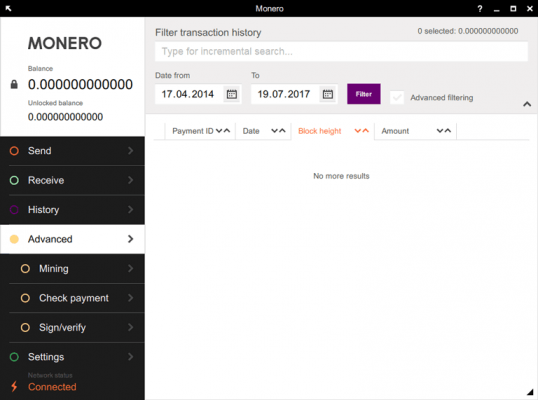Click the incremental search field

pos(341,51)
